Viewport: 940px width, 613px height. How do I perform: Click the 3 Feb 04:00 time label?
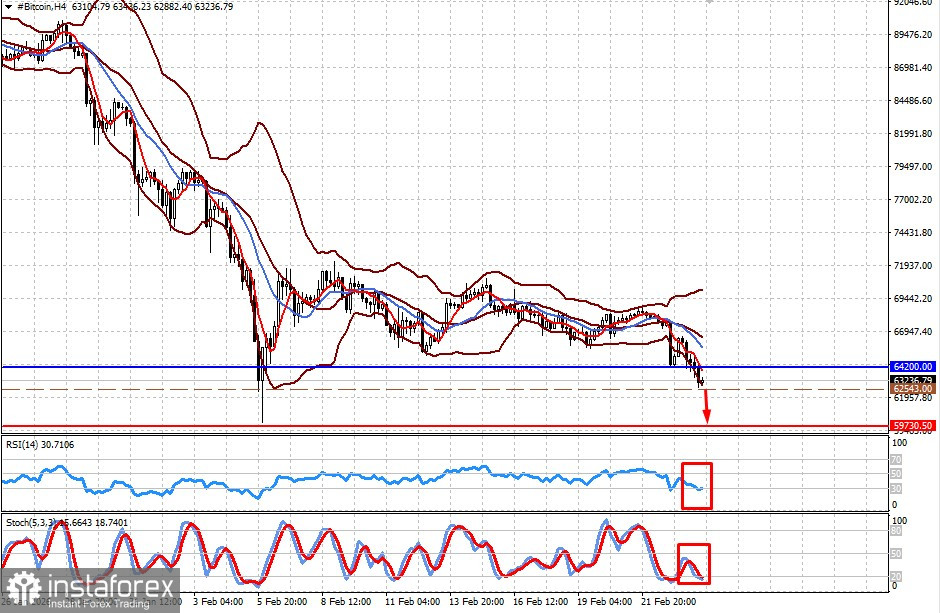218,601
